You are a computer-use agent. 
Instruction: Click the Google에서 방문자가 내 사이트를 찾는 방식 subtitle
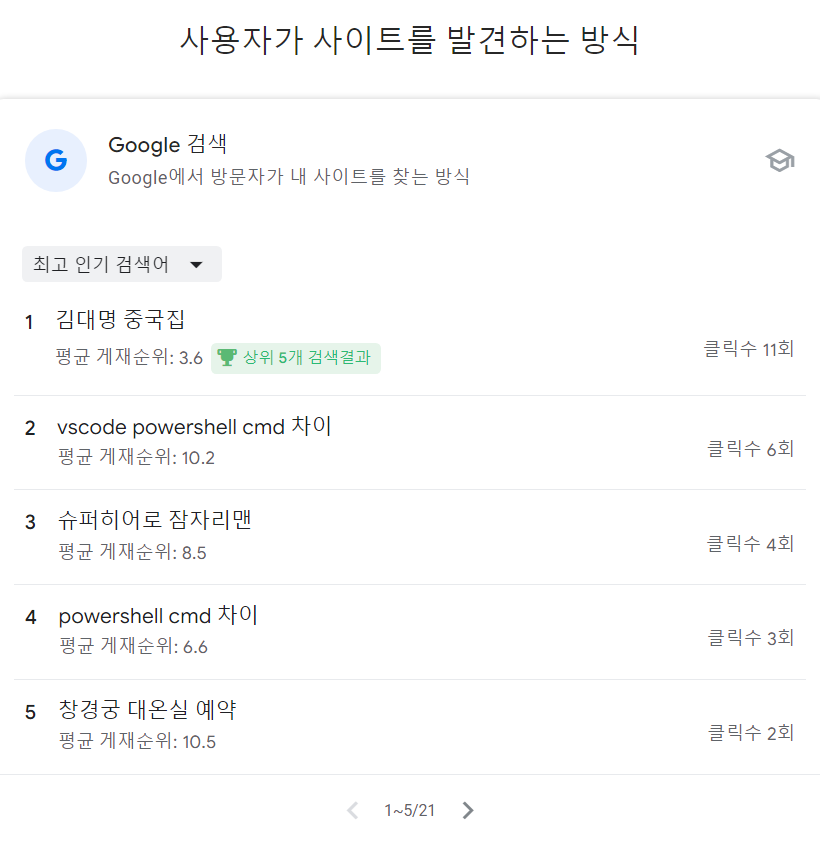pyautogui.click(x=289, y=177)
